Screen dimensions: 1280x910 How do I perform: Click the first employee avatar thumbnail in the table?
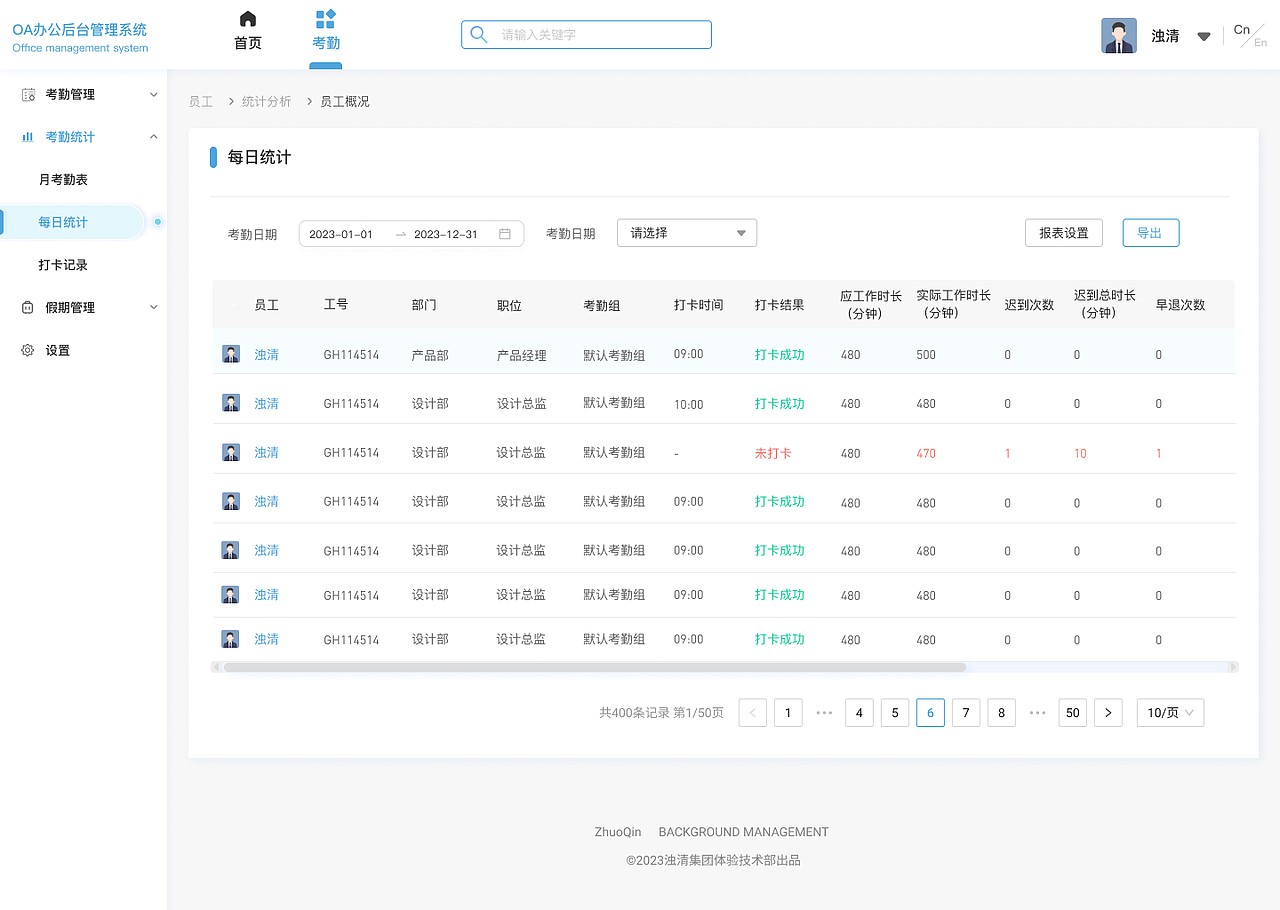(230, 353)
